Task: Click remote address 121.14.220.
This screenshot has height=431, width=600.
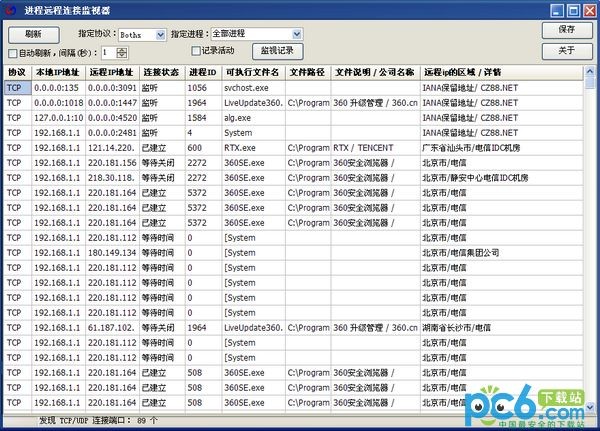Action: tap(112, 148)
